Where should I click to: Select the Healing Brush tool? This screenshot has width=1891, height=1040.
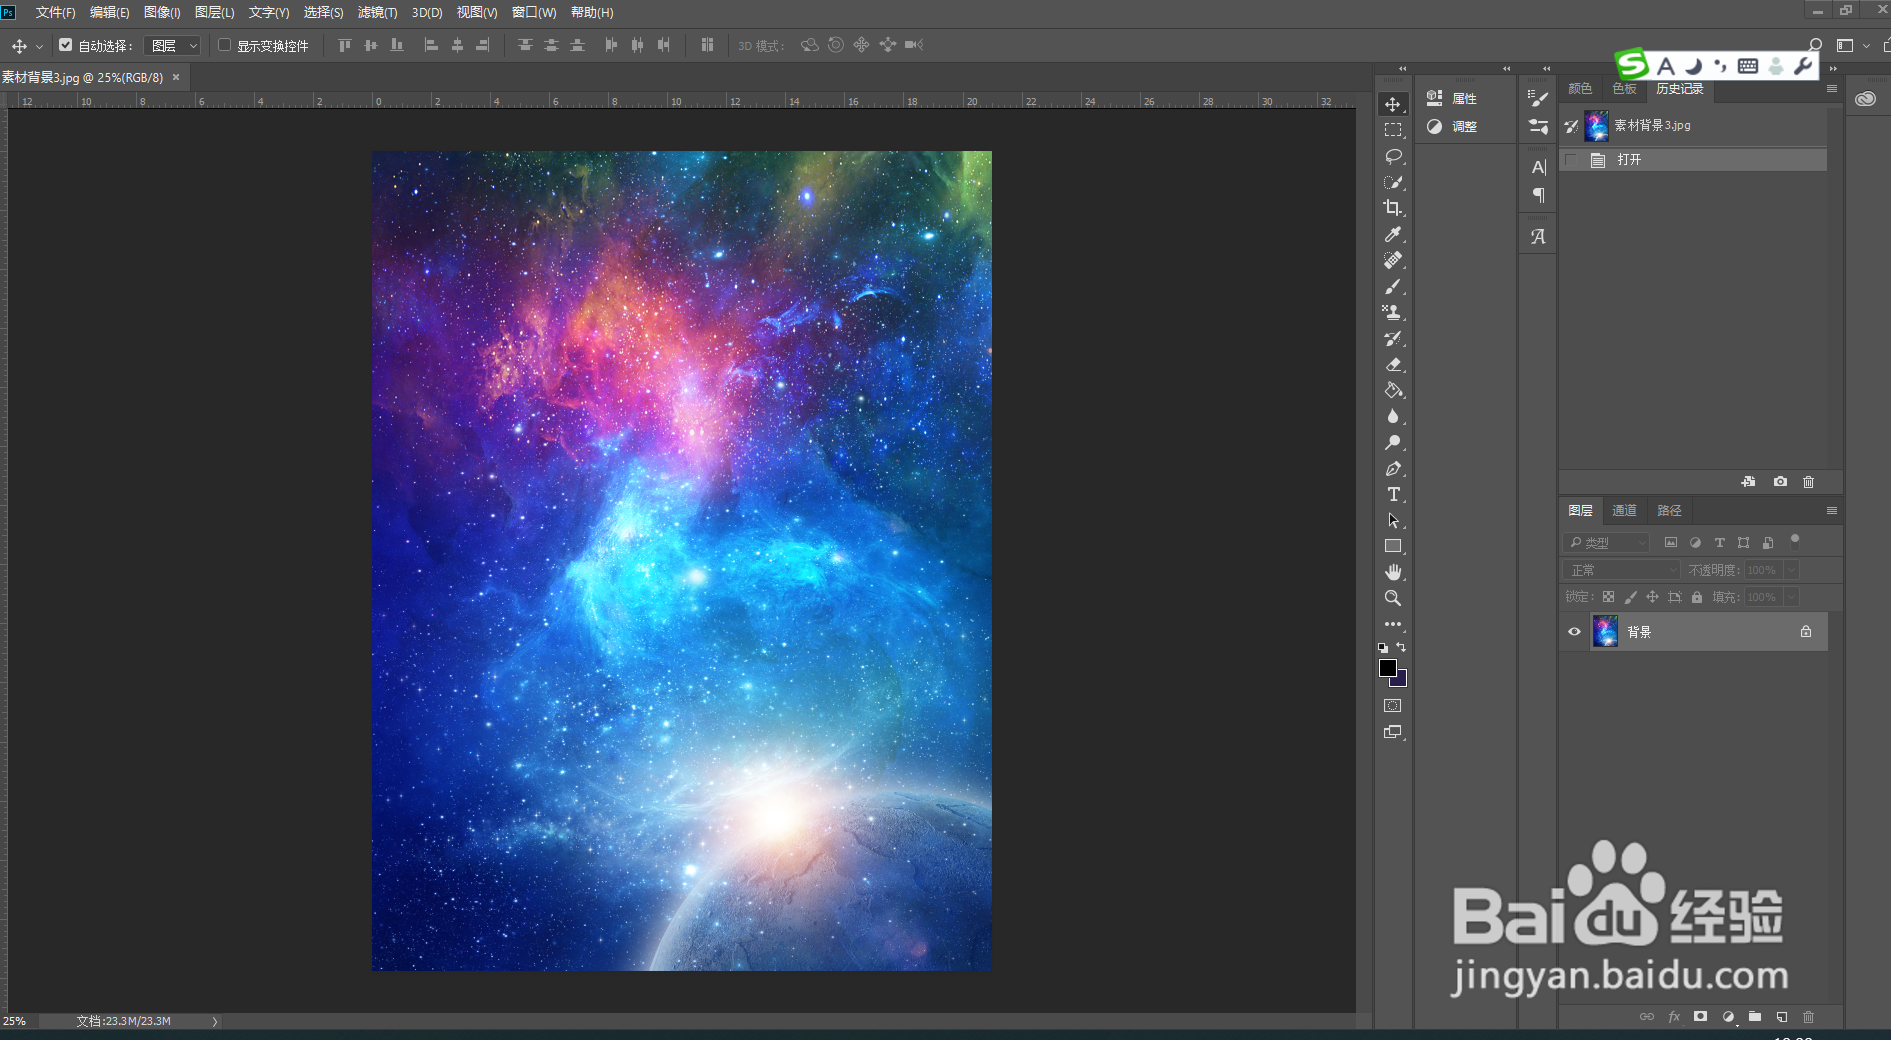click(x=1393, y=260)
